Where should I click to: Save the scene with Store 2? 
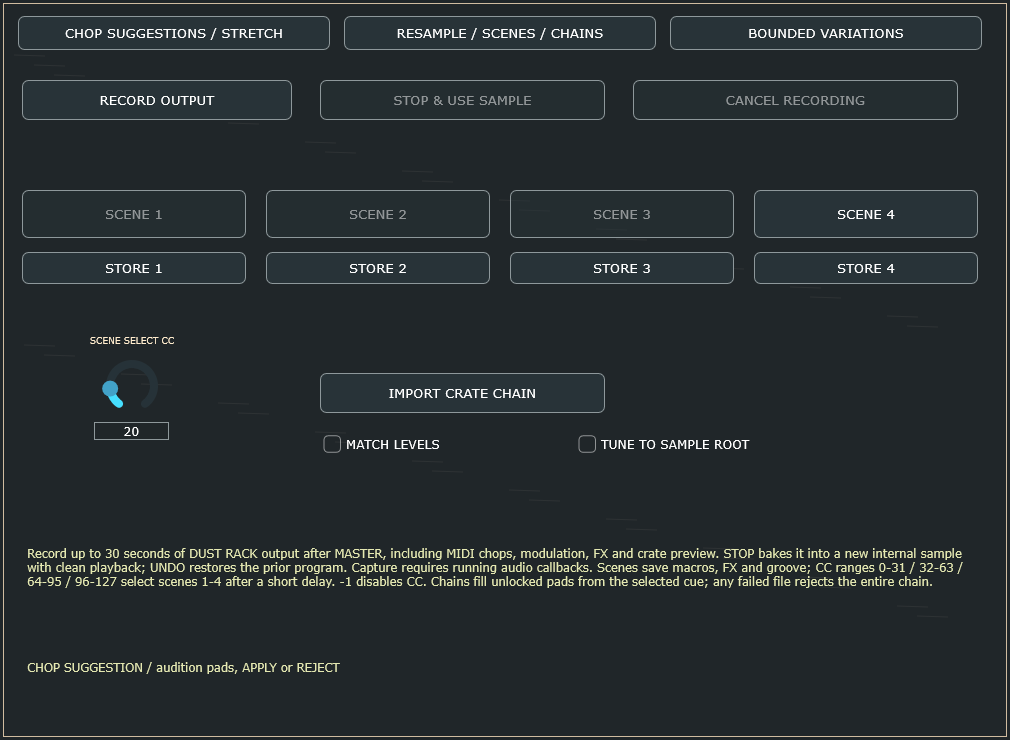coord(378,269)
